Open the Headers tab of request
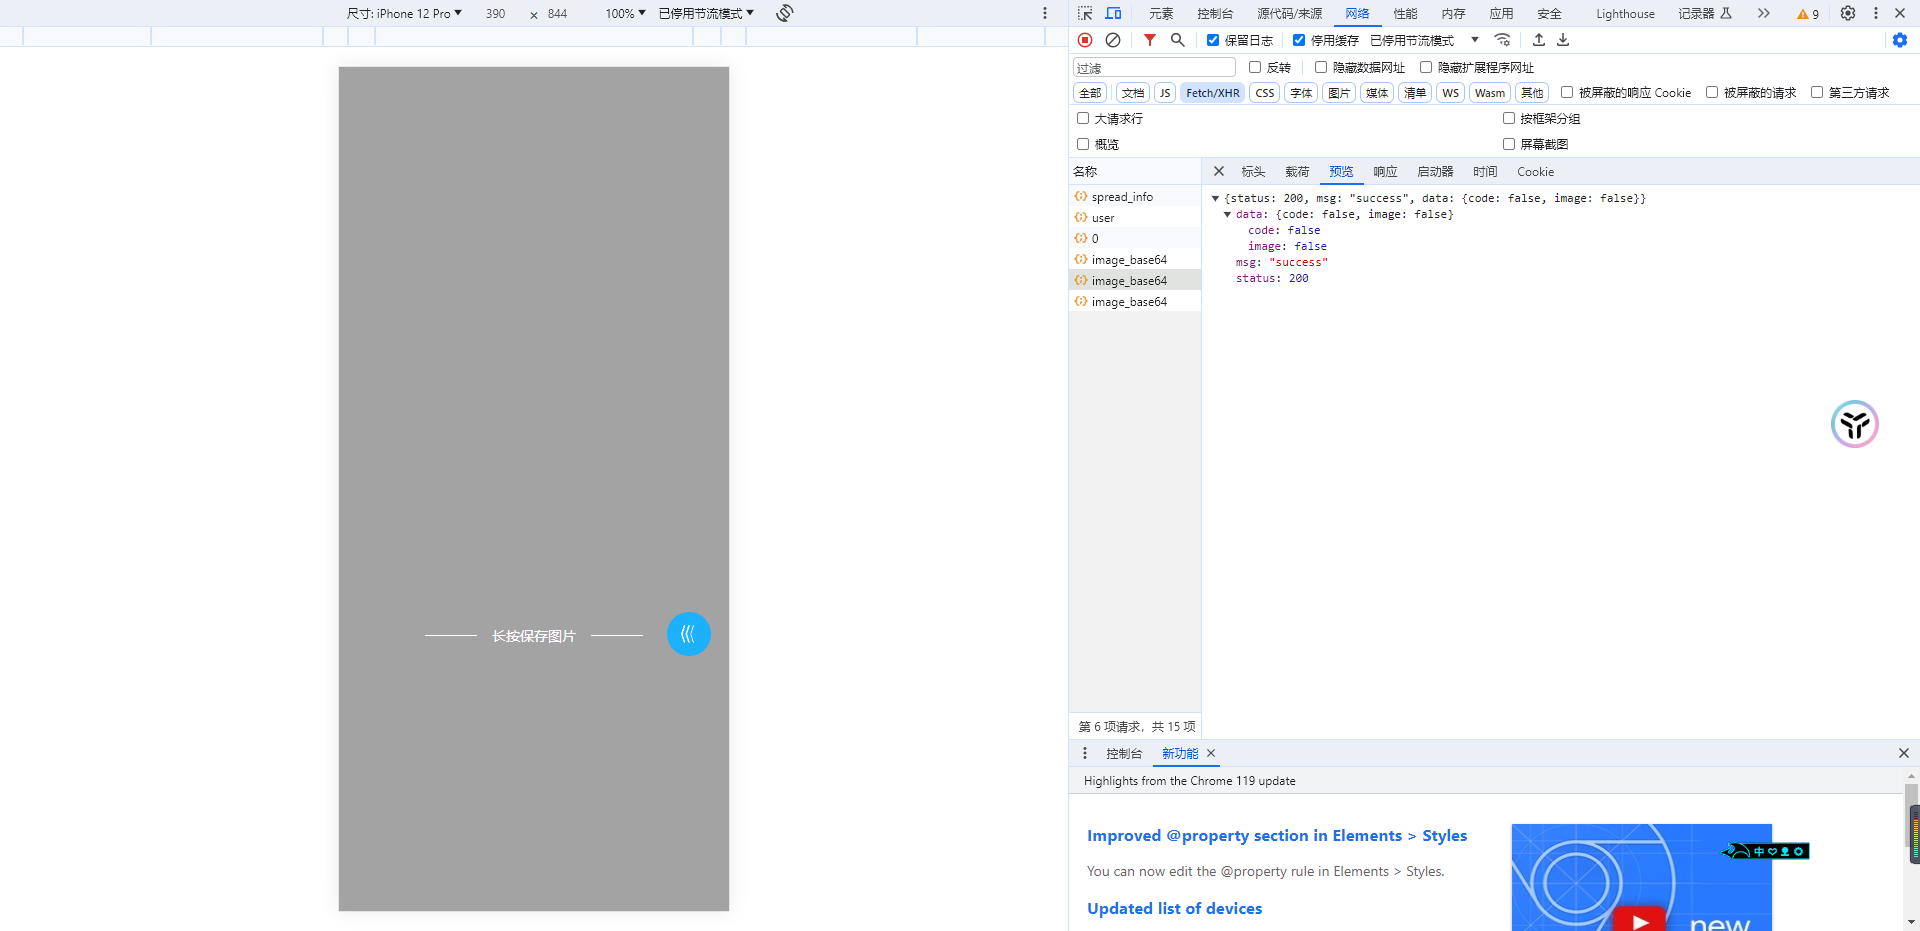 click(x=1253, y=171)
